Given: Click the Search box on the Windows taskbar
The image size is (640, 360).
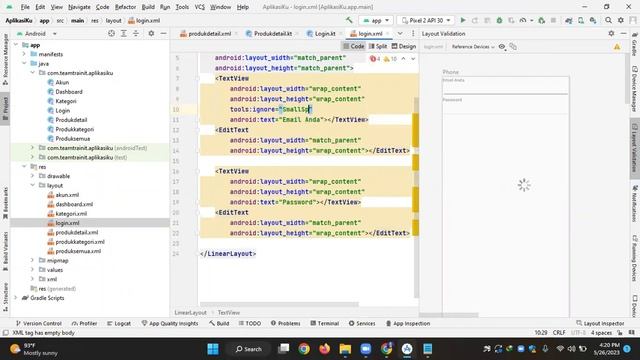Looking at the screenshot, I should [x=249, y=349].
